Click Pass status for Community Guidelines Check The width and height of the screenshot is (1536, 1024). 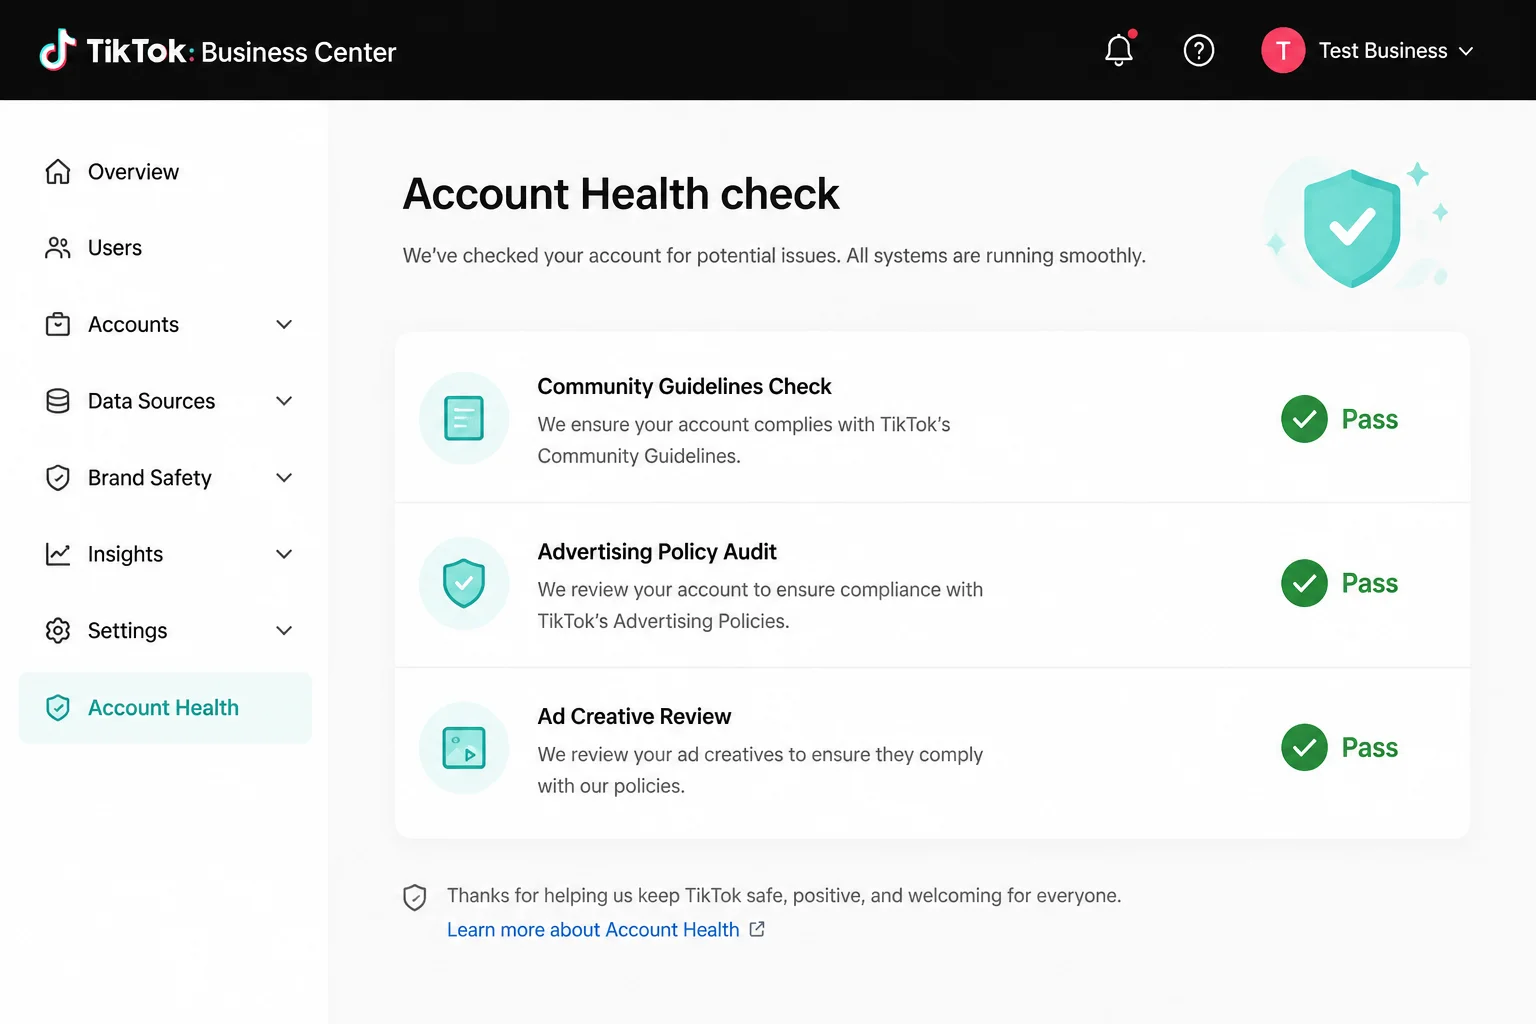pyautogui.click(x=1369, y=419)
